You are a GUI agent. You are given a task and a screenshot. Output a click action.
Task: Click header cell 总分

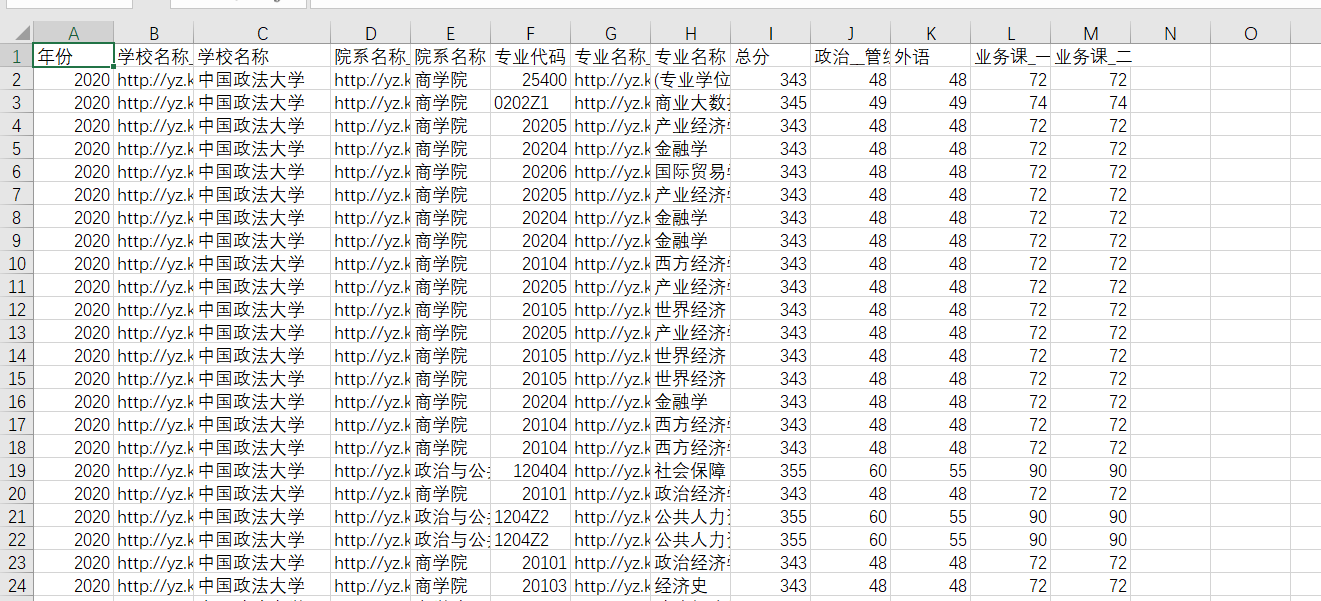pos(771,56)
